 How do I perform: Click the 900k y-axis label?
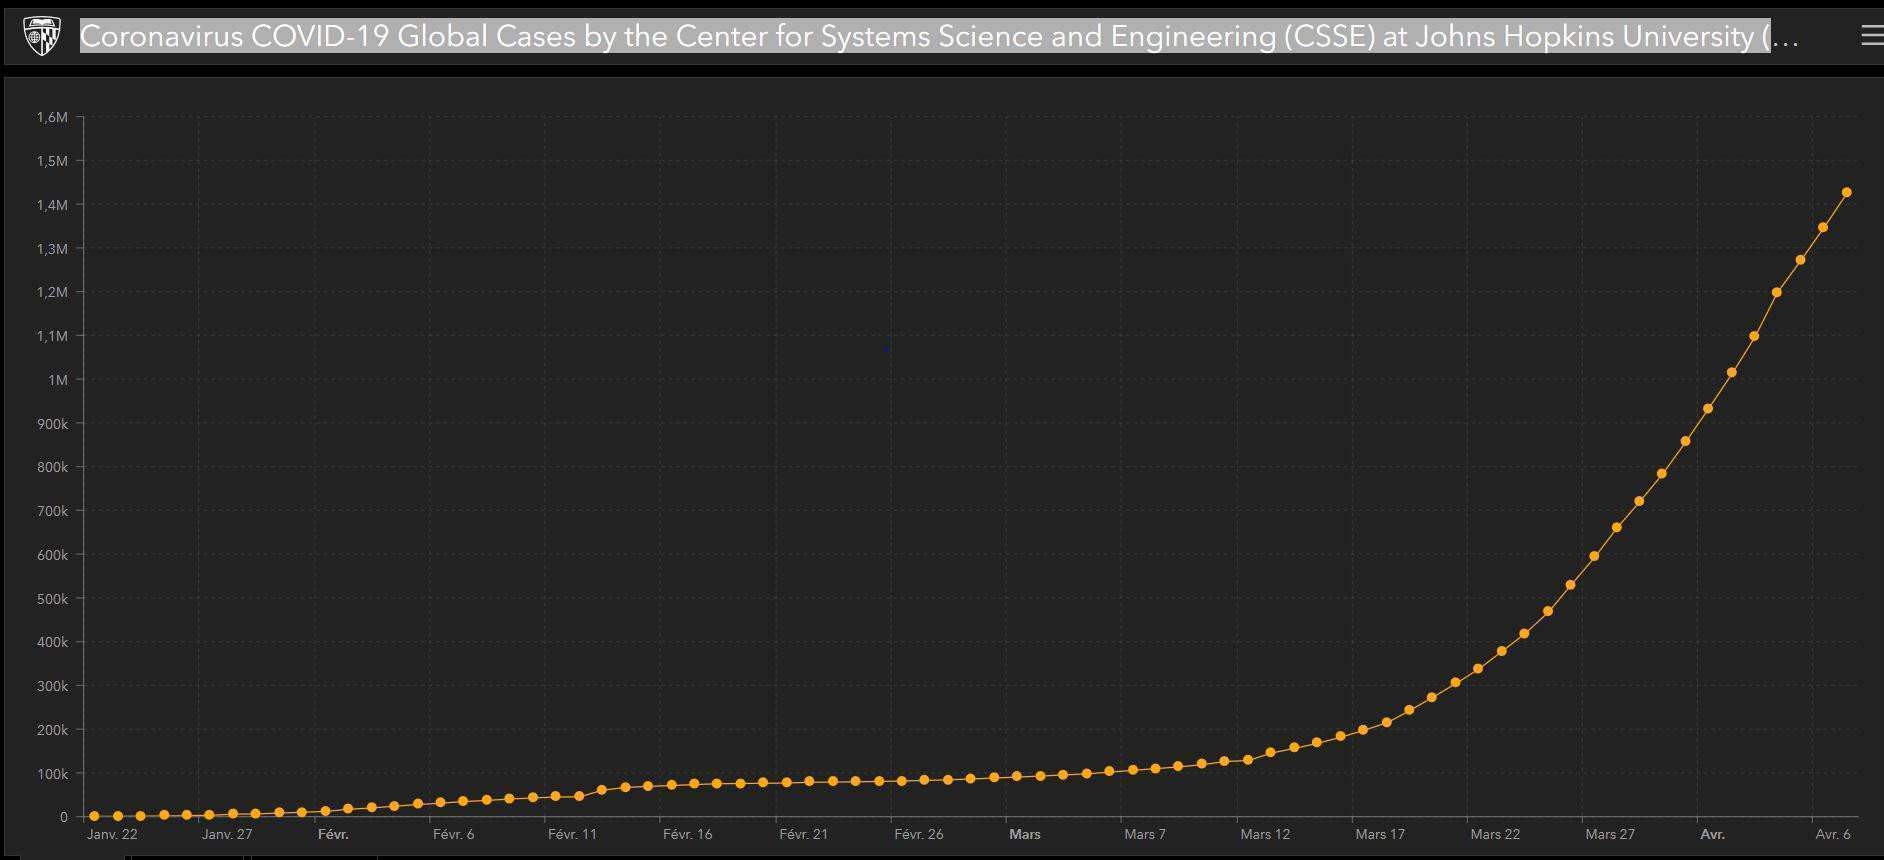[x=52, y=424]
